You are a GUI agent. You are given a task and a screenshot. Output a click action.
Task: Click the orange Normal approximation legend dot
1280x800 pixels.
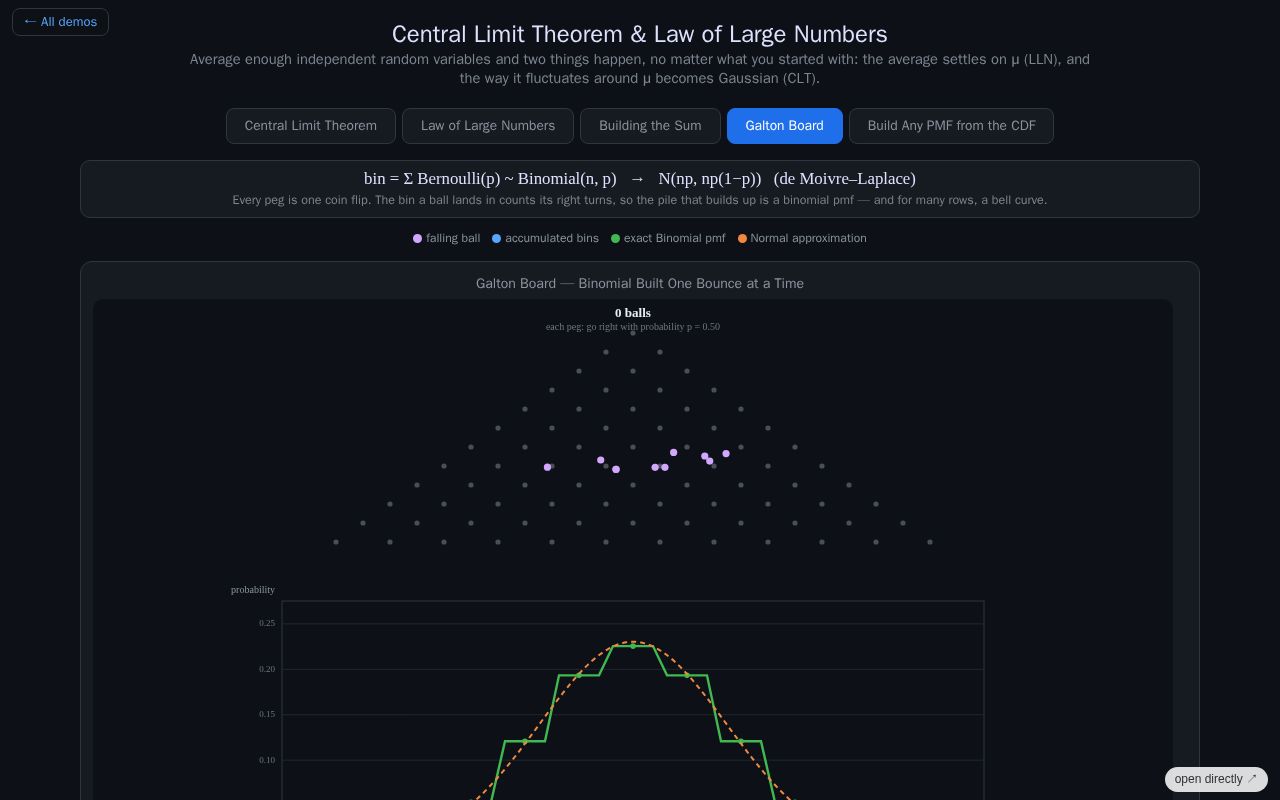point(743,239)
